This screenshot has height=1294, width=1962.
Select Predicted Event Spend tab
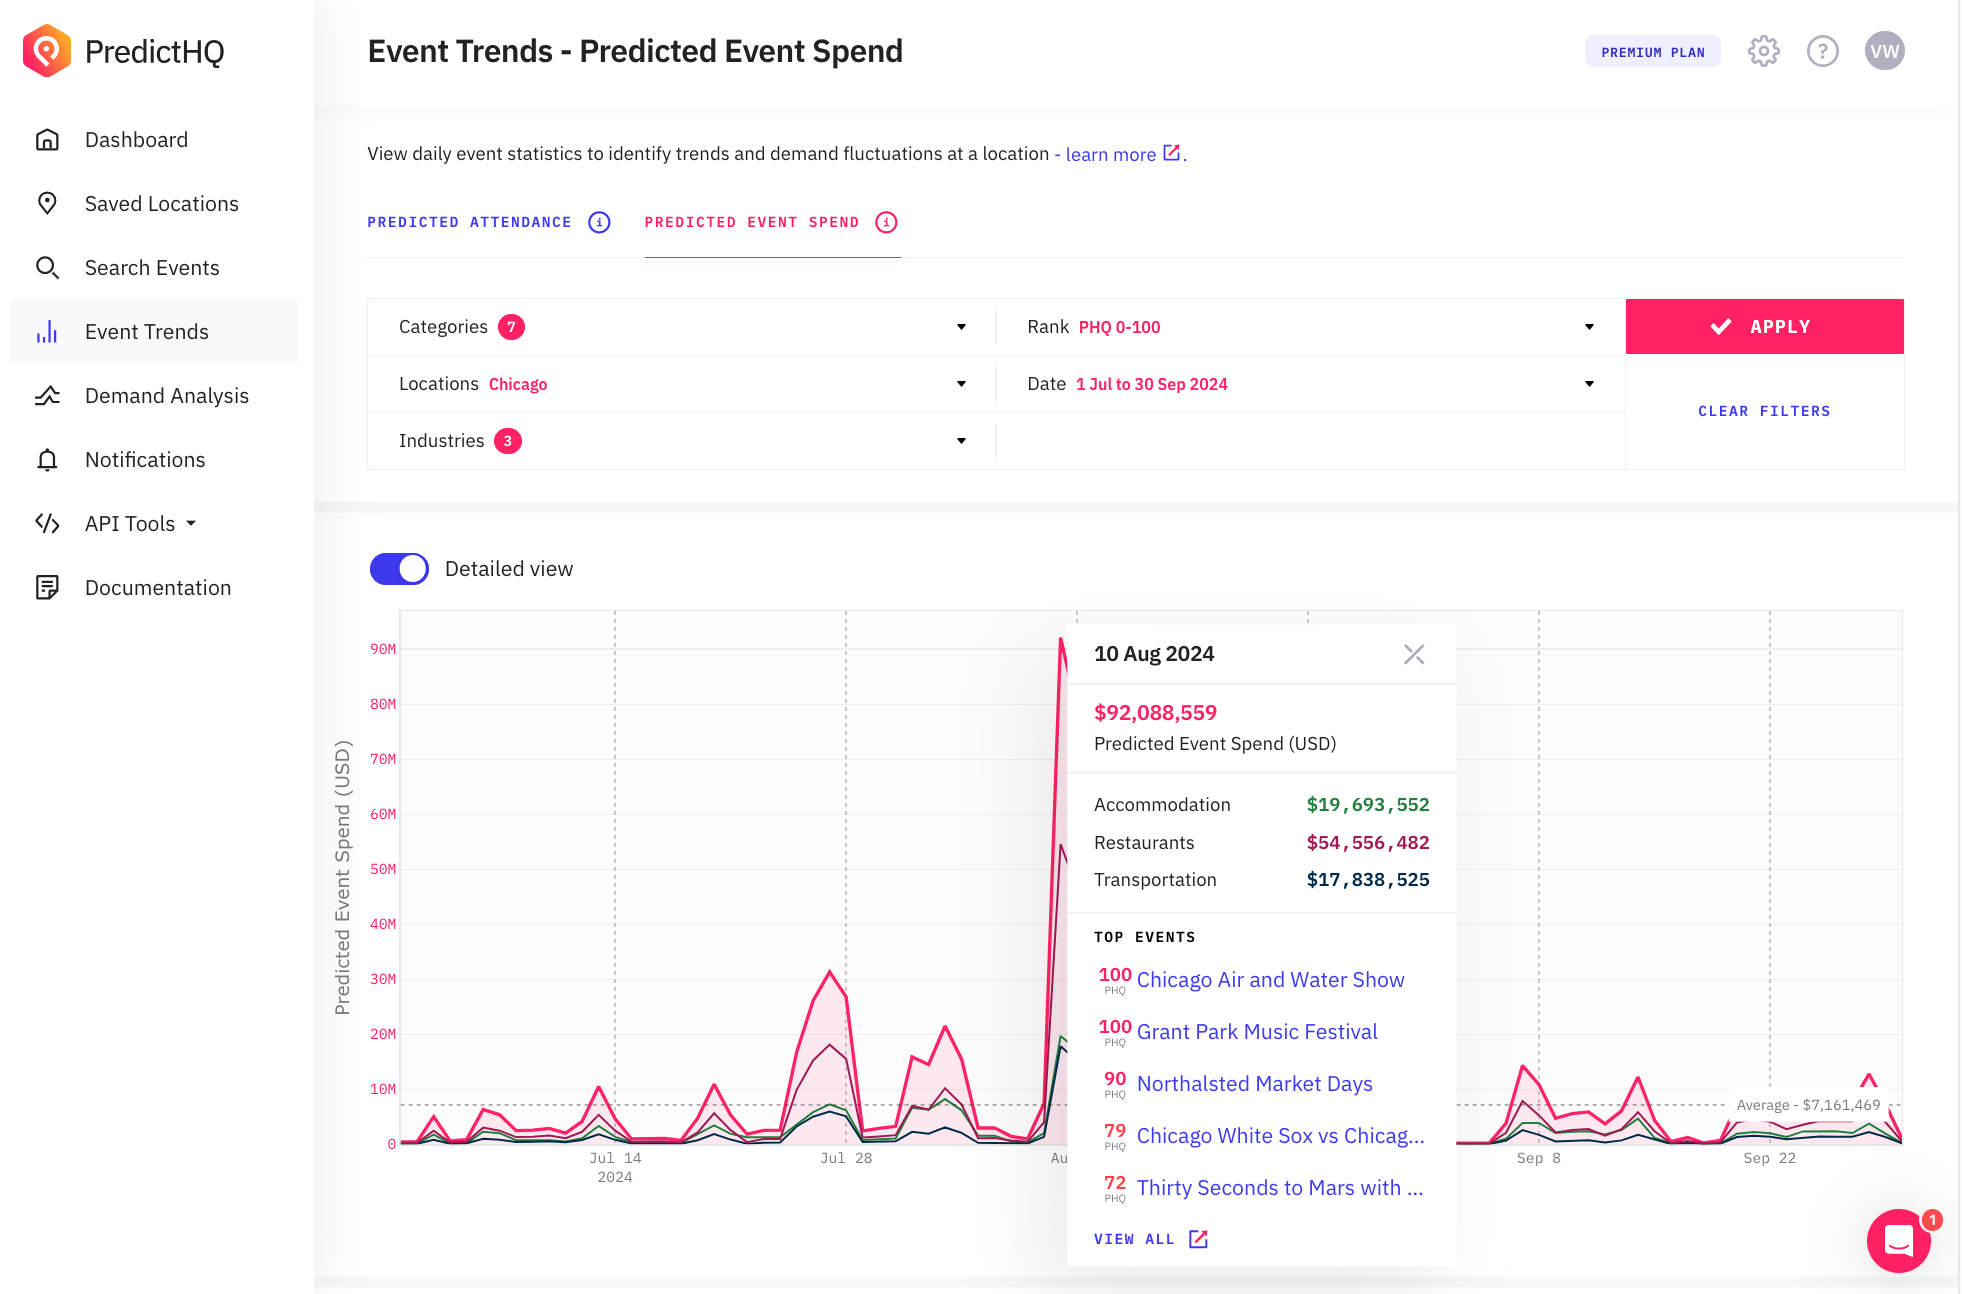click(751, 222)
